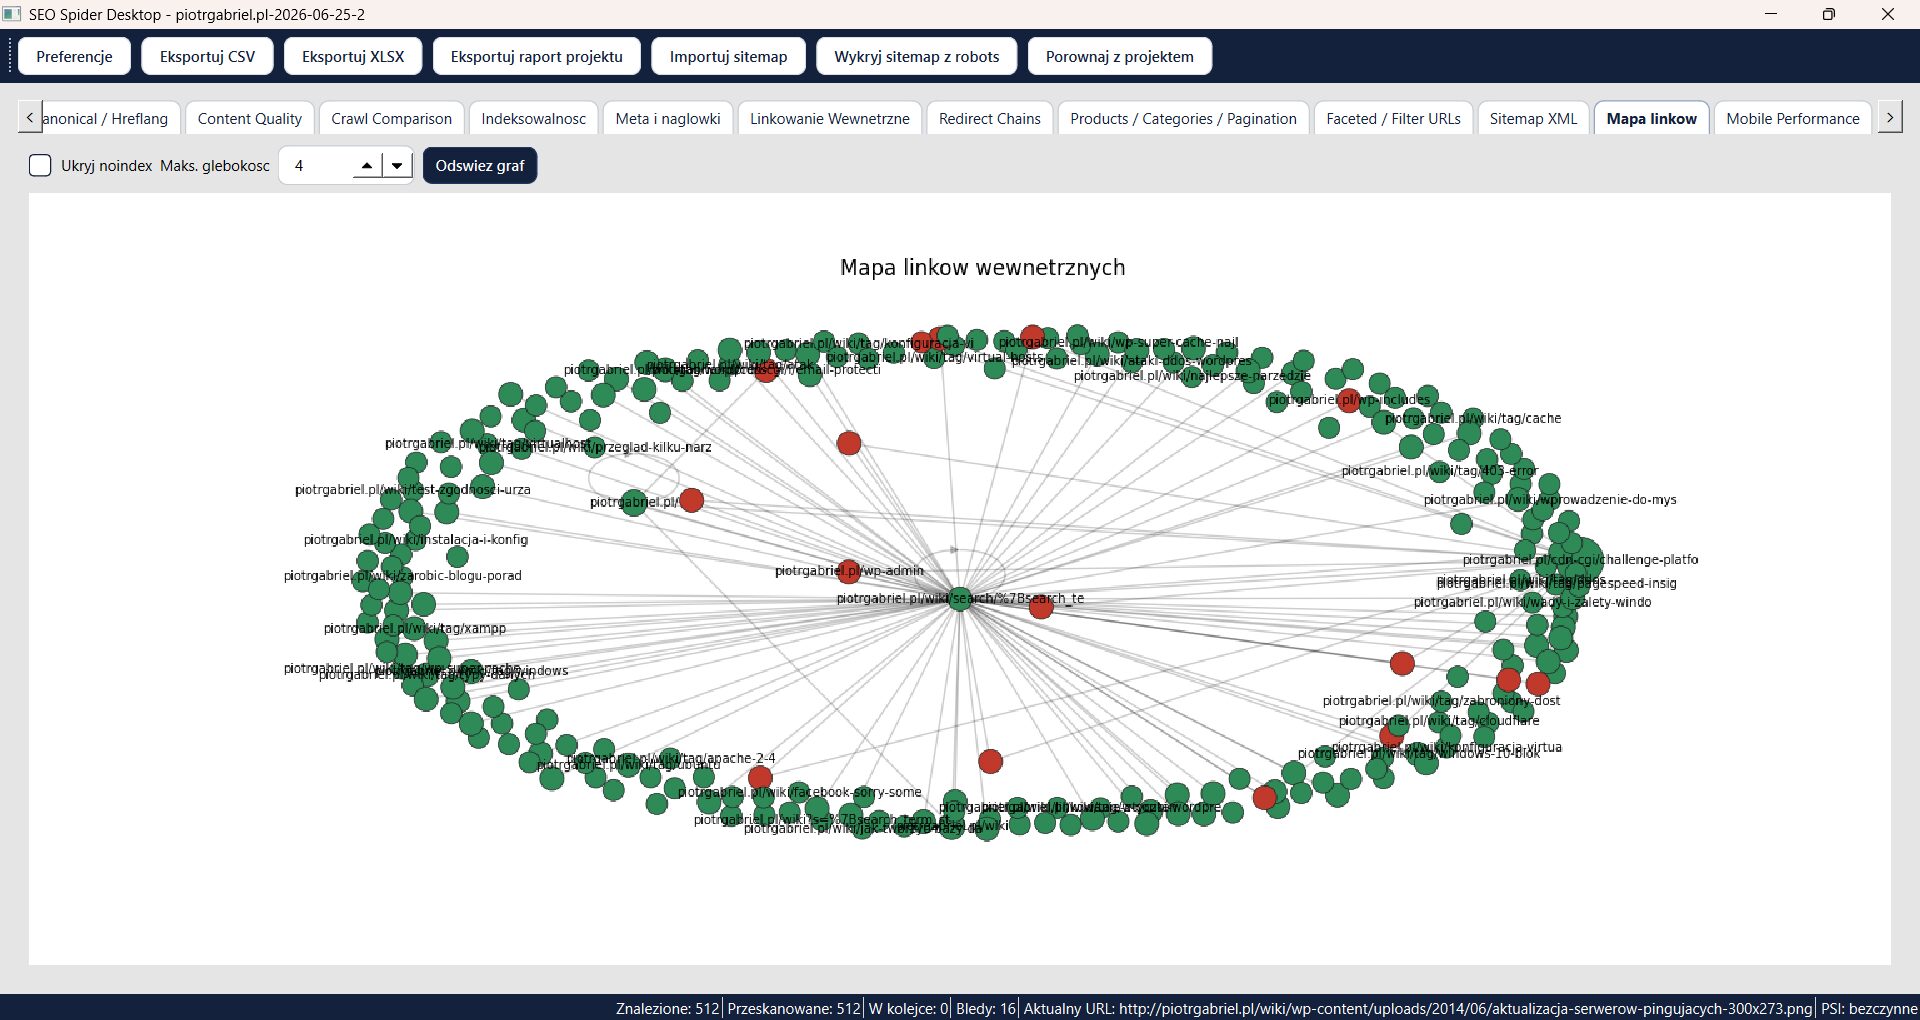Click the SEO Spider app icon in title bar
1920x1020 pixels.
12,14
